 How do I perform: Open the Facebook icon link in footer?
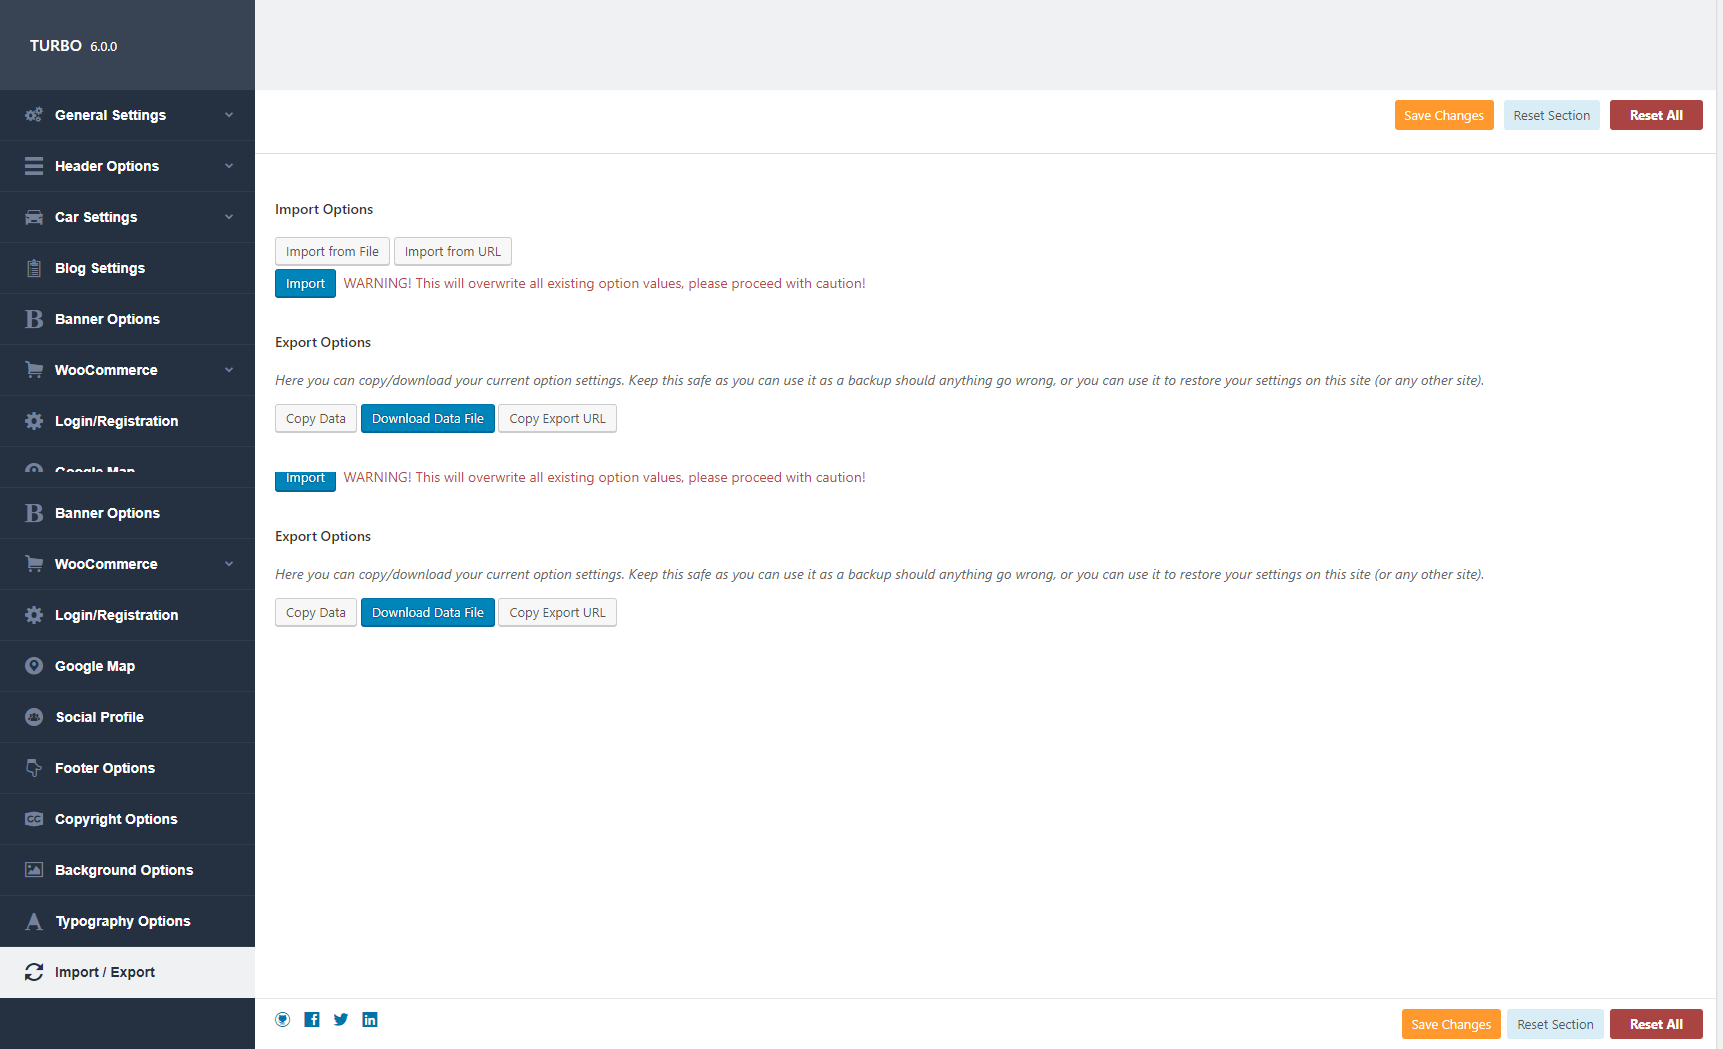tap(312, 1019)
